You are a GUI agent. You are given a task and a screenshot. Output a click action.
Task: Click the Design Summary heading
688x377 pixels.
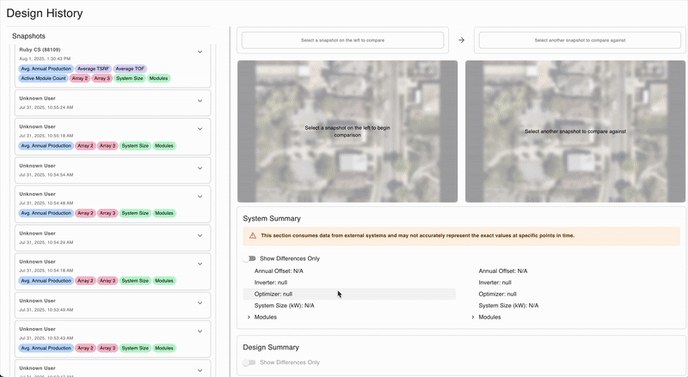tap(271, 347)
